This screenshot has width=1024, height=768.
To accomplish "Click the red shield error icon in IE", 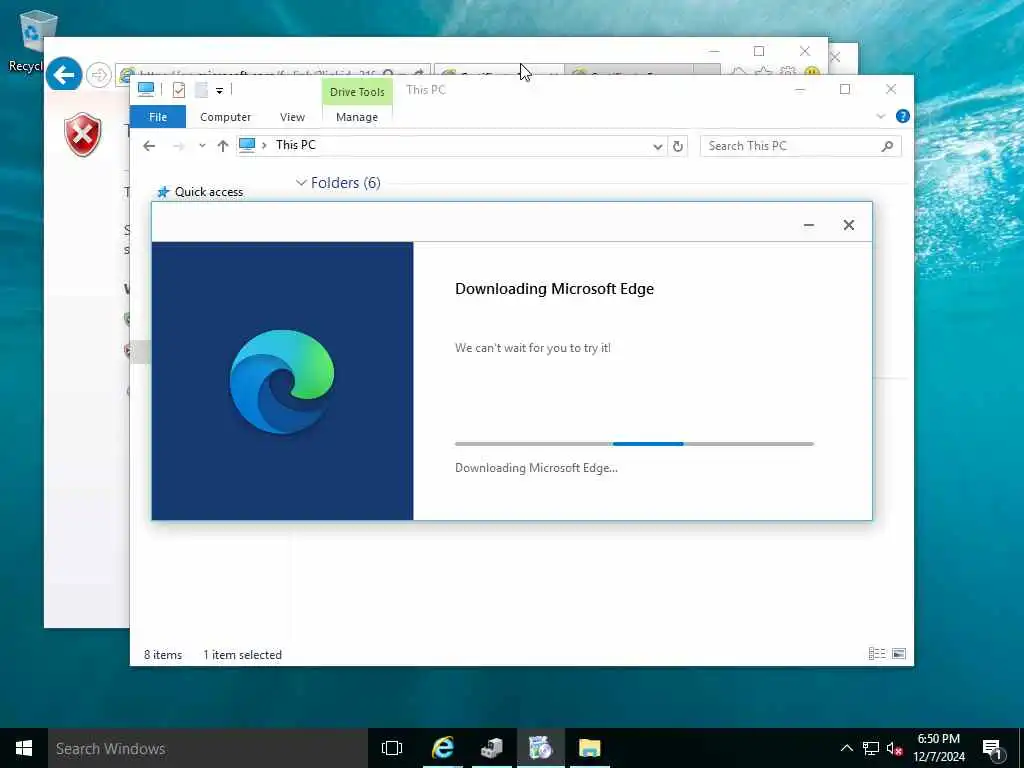I will (83, 135).
